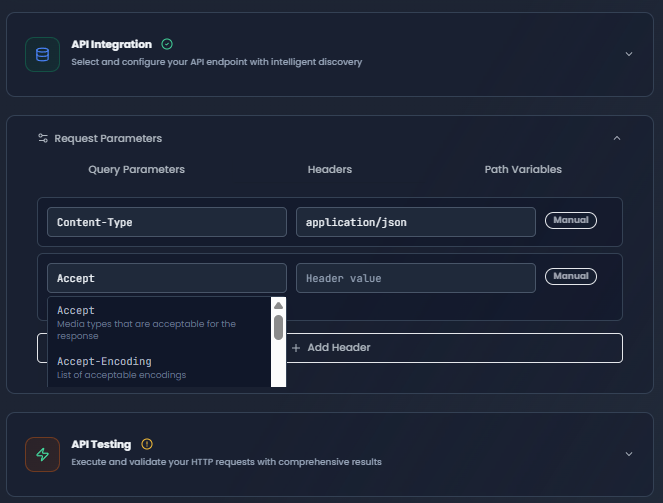The height and width of the screenshot is (503, 663).
Task: Switch to the Query Parameters tab
Action: pyautogui.click(x=136, y=169)
